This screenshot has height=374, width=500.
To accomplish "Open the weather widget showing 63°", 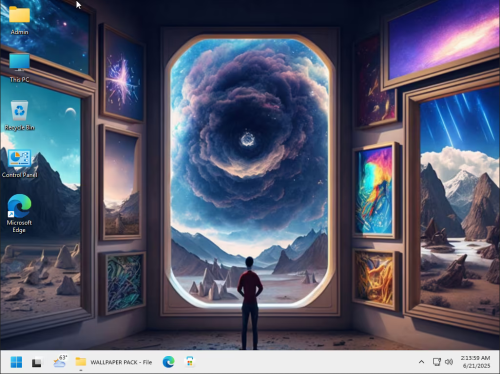I will tap(60, 361).
